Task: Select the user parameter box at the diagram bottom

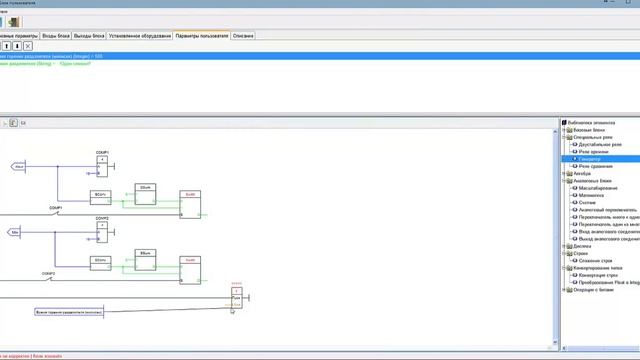Action: tap(69, 312)
